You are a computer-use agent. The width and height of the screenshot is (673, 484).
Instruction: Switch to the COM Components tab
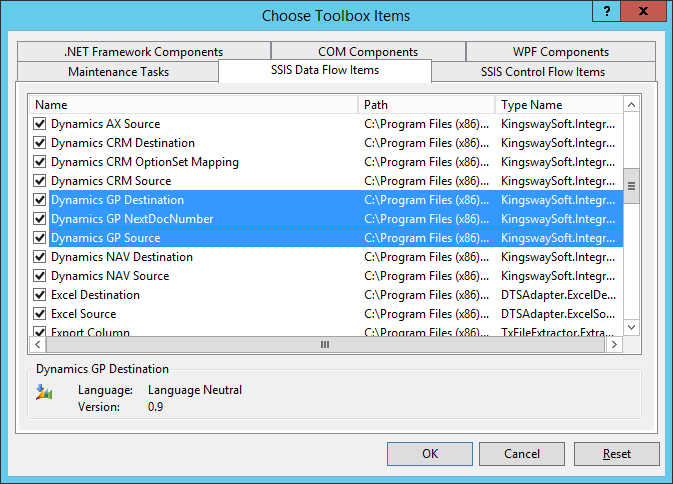point(368,51)
